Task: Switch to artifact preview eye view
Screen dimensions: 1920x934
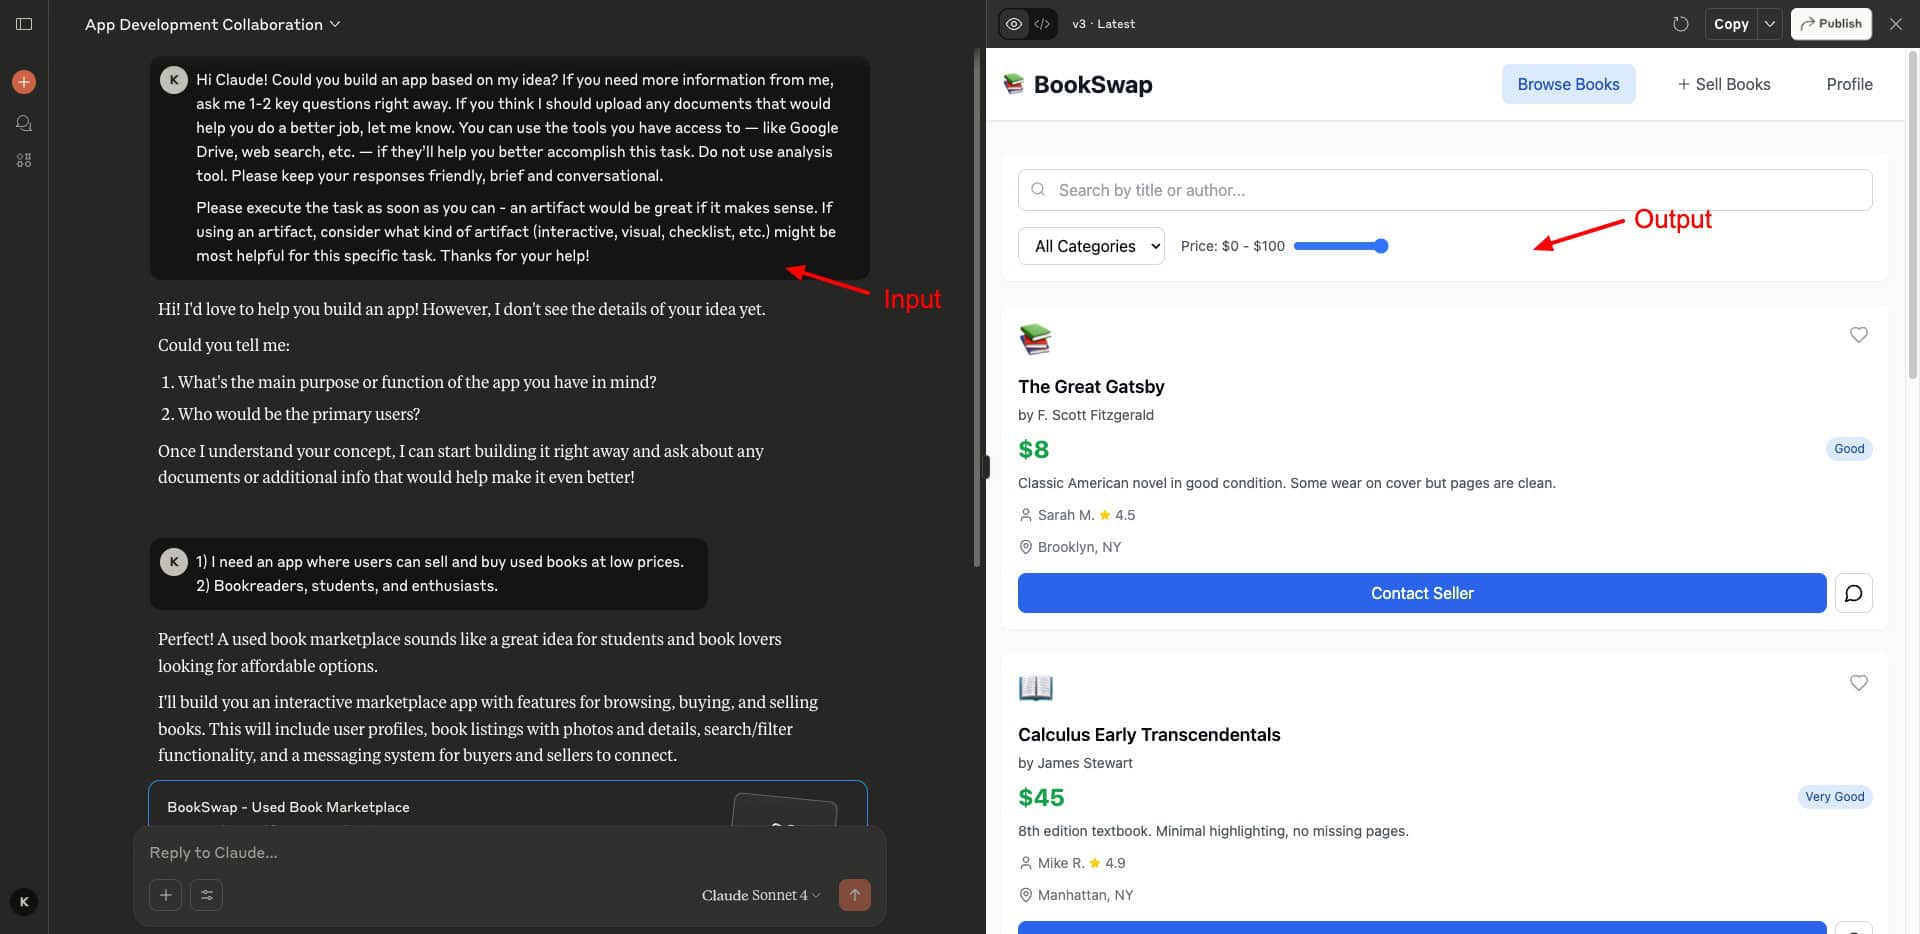Action: coord(1014,24)
